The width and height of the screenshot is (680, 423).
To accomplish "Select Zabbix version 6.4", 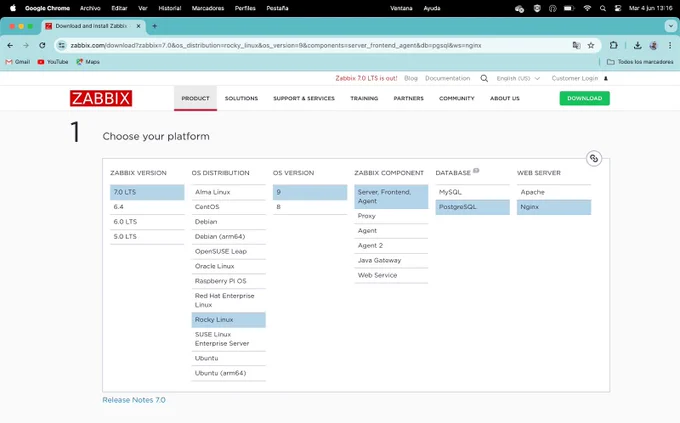I will coord(147,207).
